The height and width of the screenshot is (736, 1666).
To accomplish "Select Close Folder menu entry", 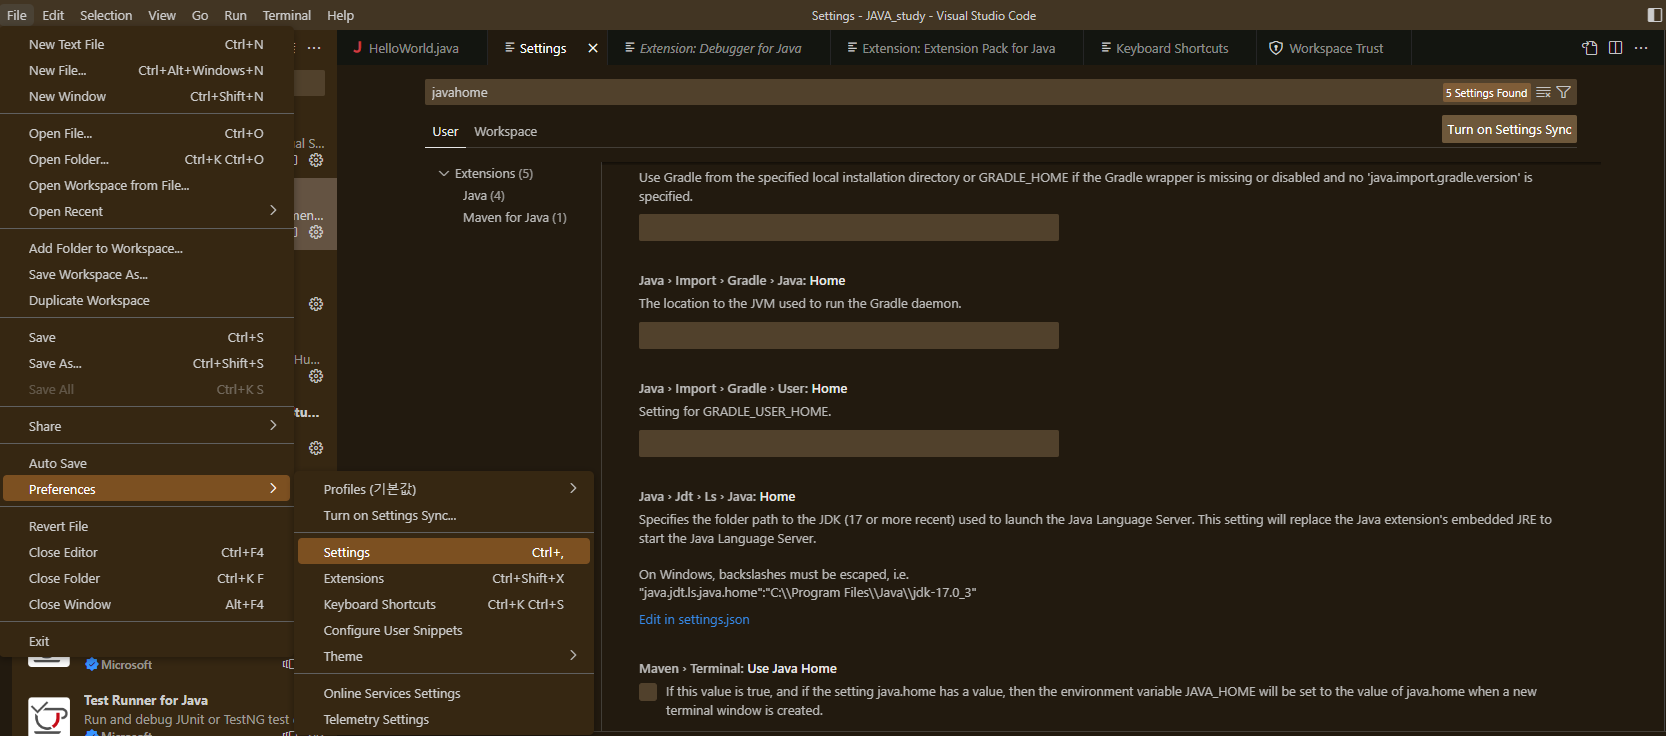I will pyautogui.click(x=146, y=578).
